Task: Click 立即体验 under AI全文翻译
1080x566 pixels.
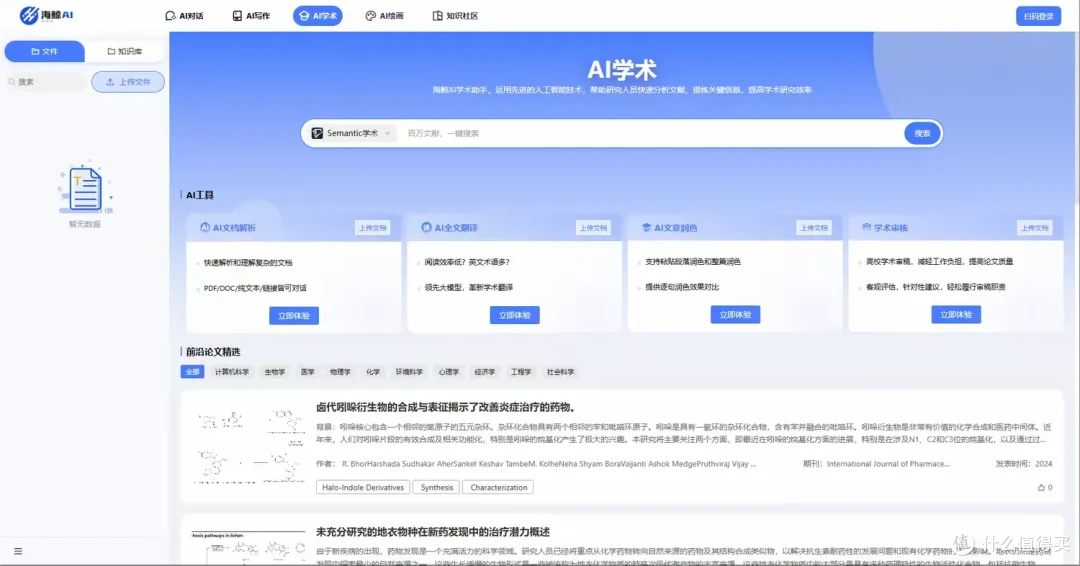Action: click(x=515, y=315)
